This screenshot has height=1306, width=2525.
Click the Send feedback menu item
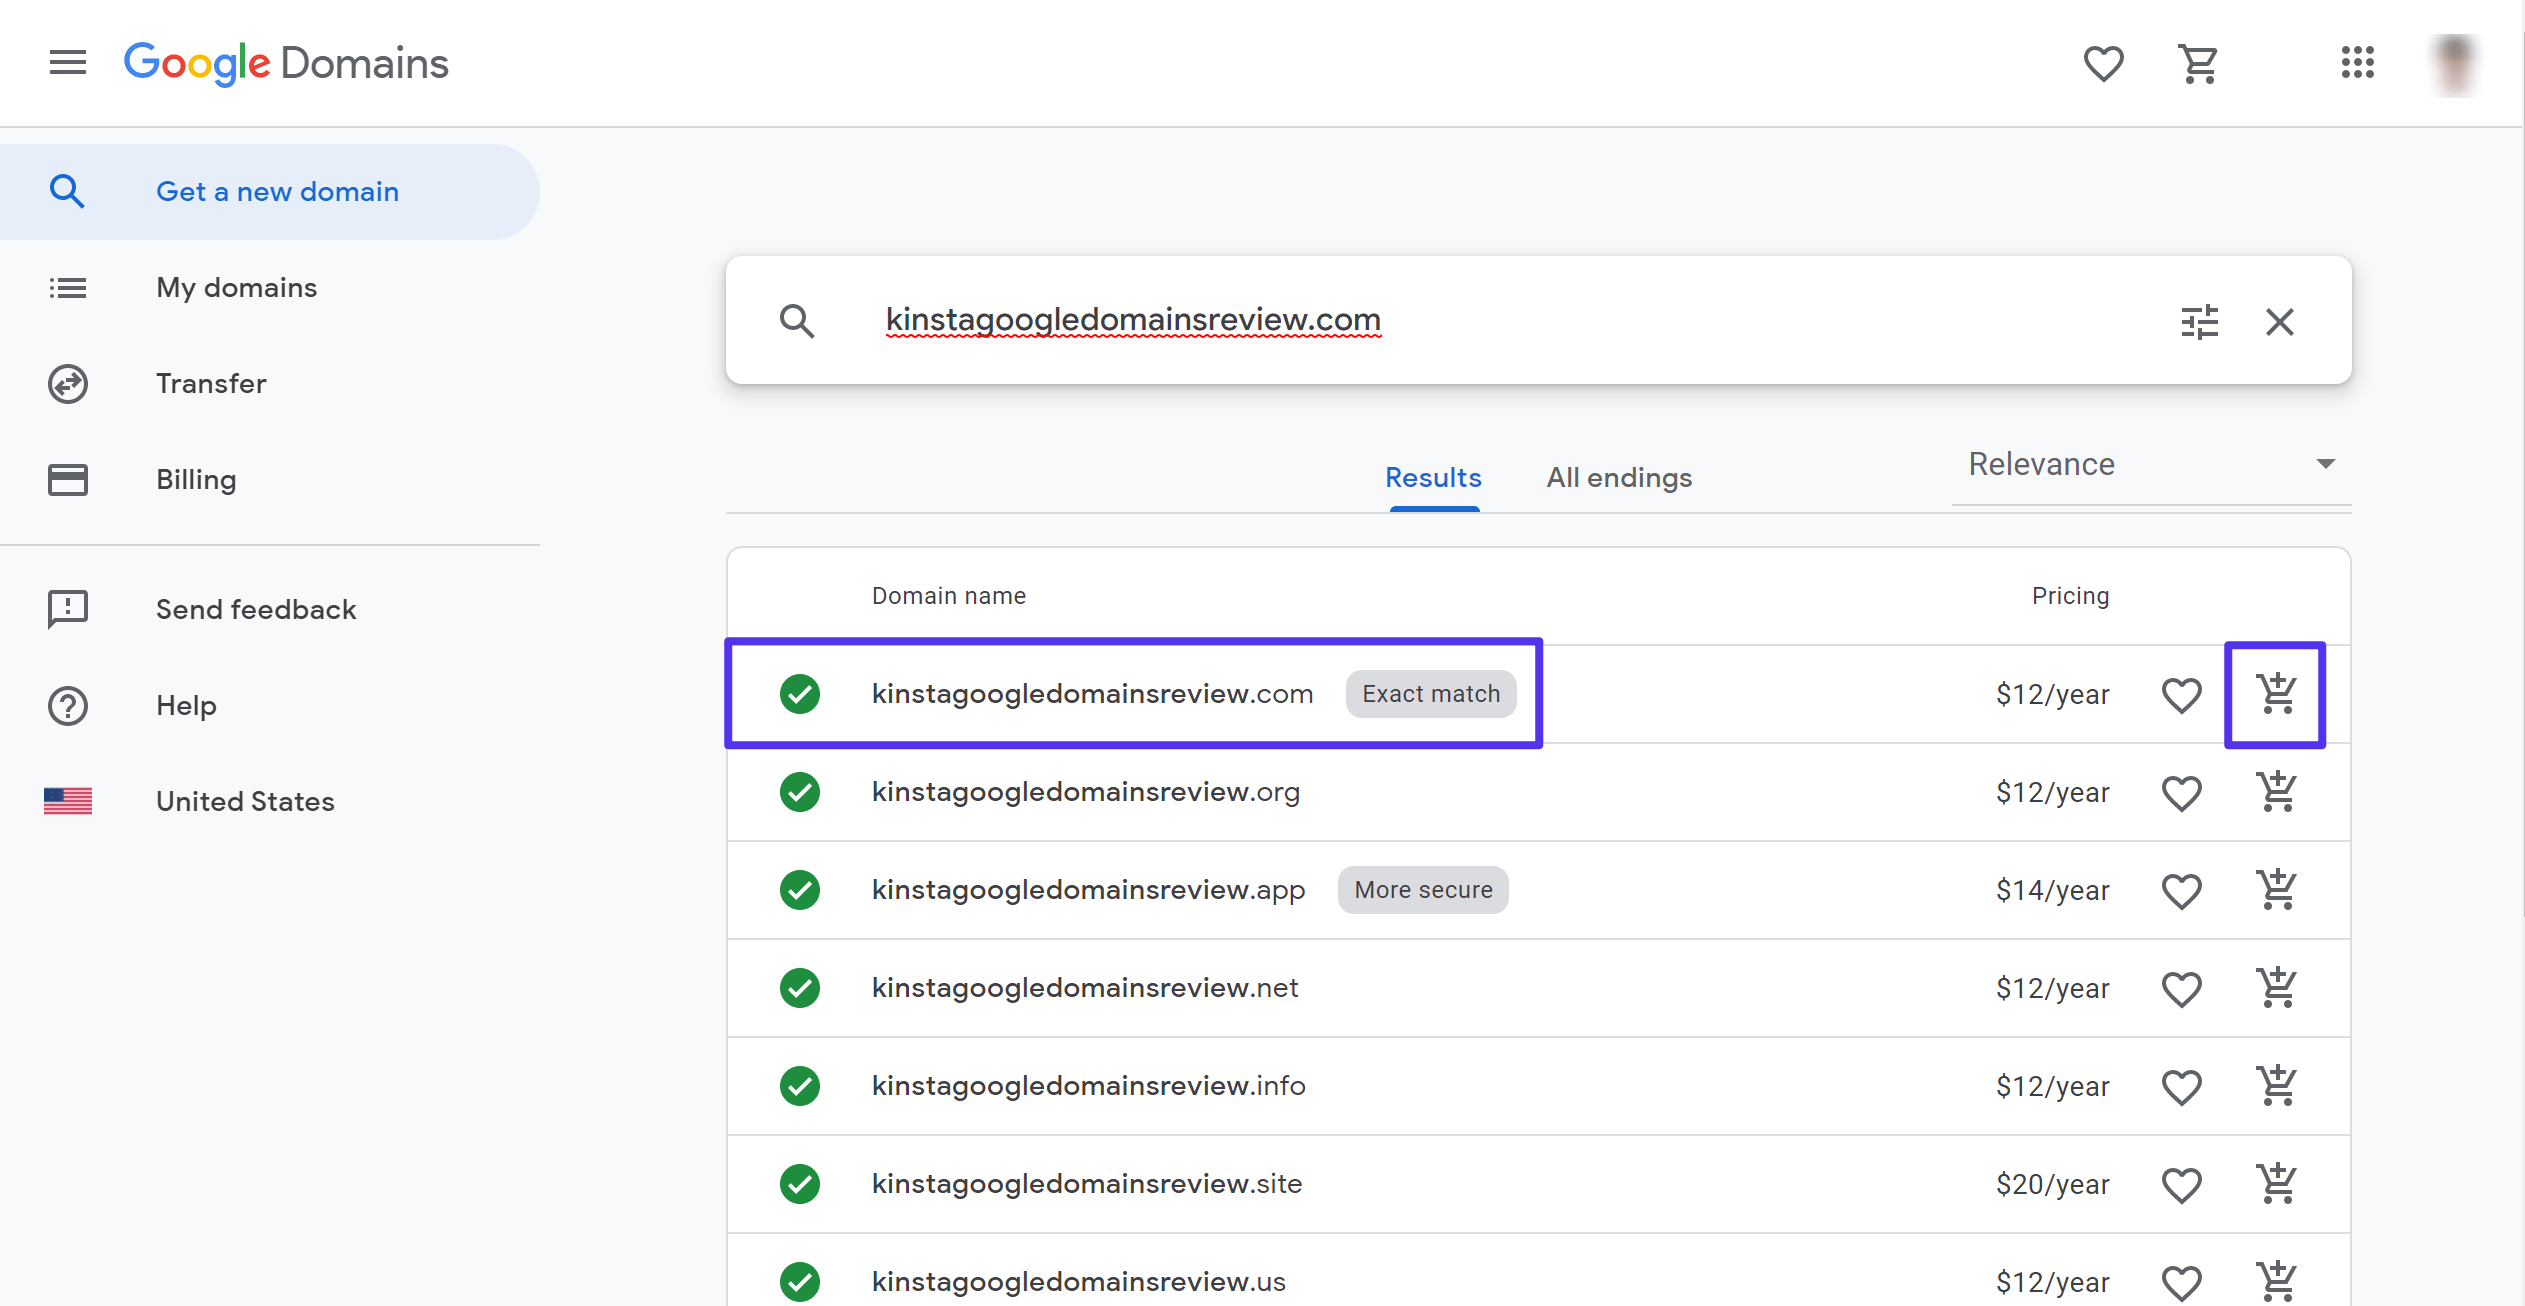pyautogui.click(x=256, y=608)
